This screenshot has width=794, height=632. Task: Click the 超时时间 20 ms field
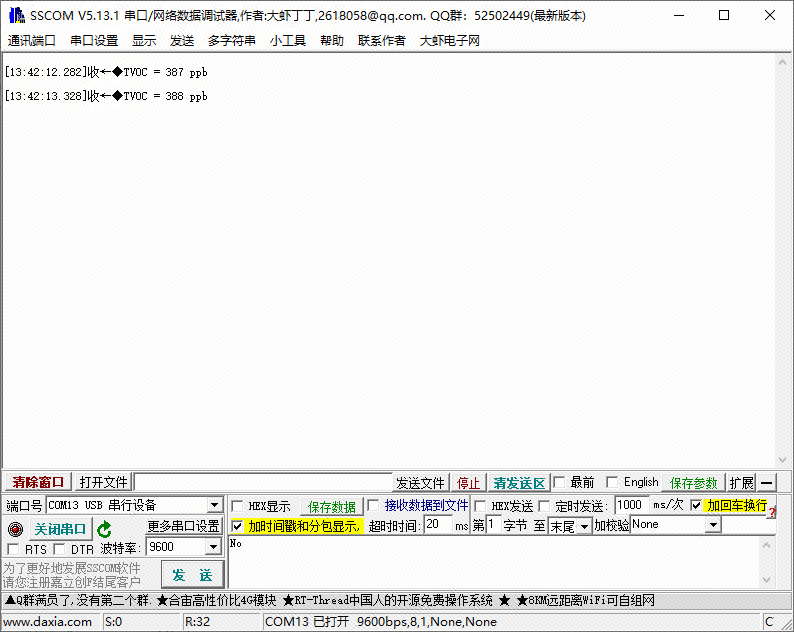(438, 524)
